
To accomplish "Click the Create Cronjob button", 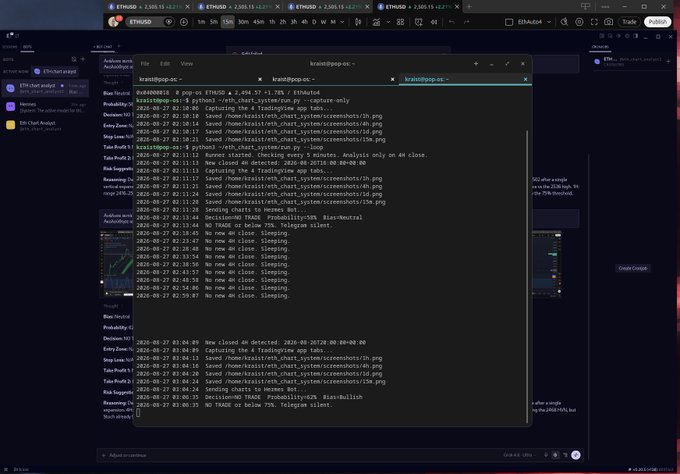I will click(x=633, y=268).
